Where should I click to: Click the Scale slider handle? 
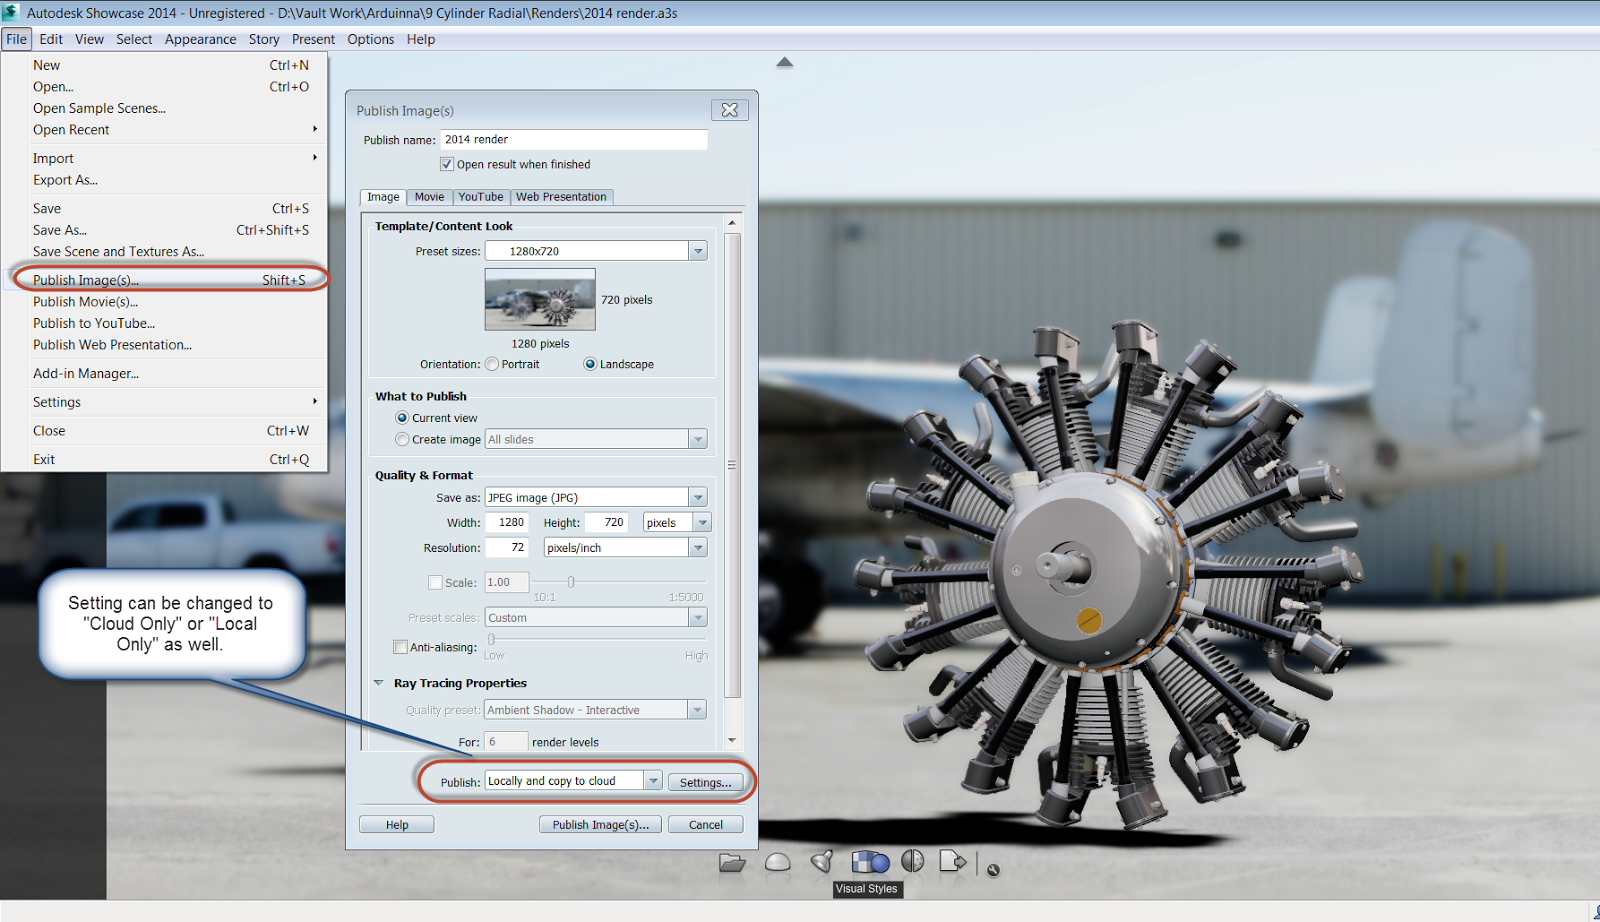(571, 582)
